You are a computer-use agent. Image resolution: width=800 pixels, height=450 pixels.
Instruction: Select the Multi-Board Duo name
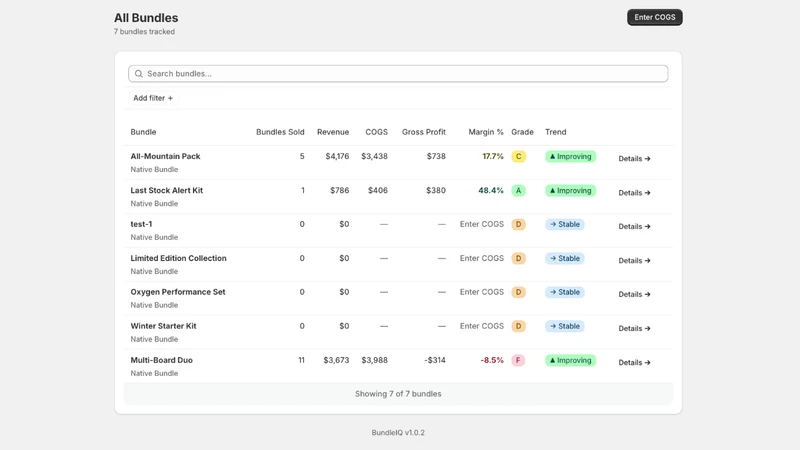click(x=162, y=360)
